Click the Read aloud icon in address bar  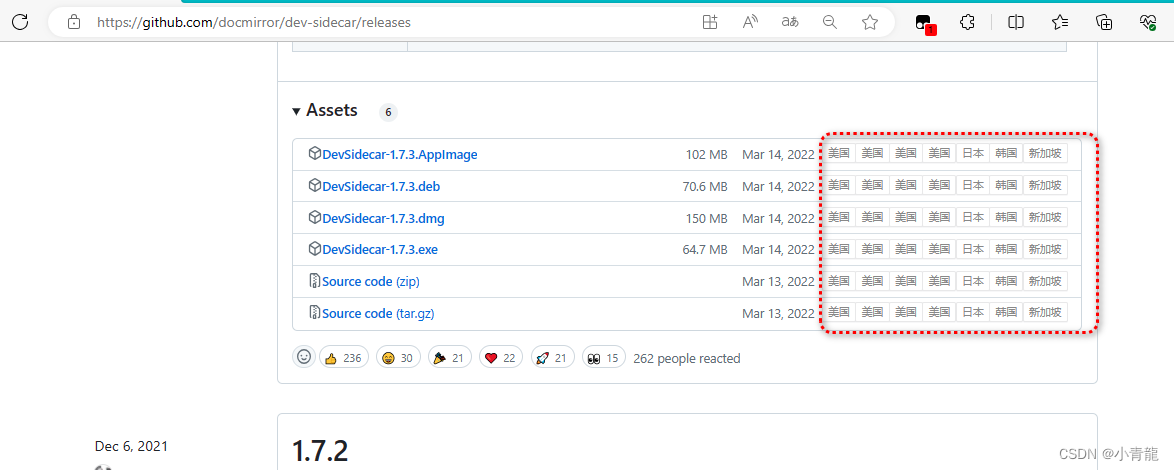coord(750,22)
